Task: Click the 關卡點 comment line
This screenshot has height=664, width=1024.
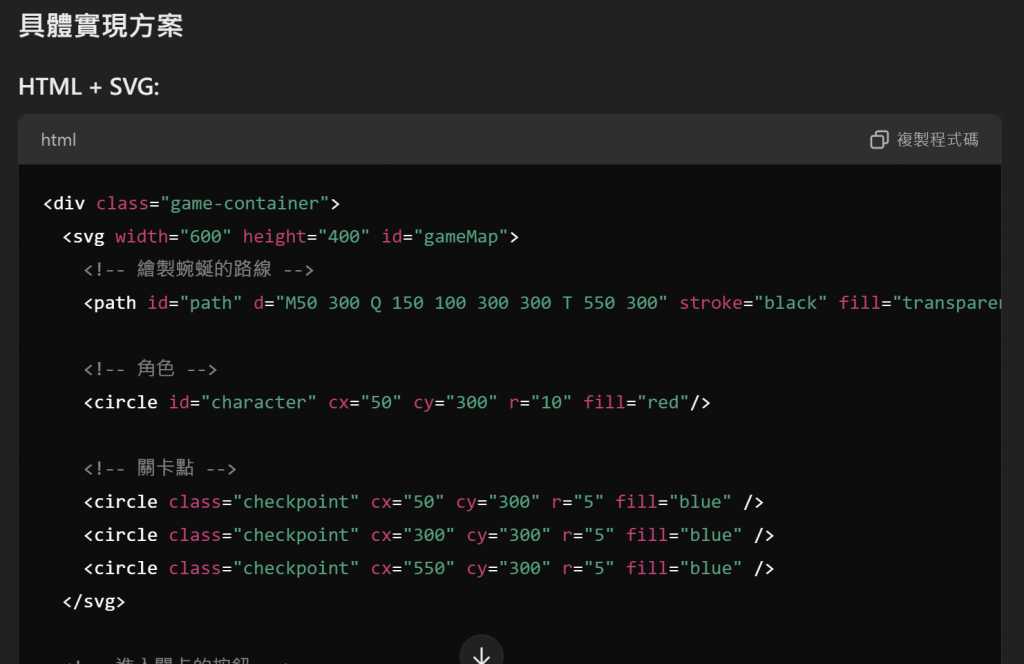Action: [x=160, y=468]
